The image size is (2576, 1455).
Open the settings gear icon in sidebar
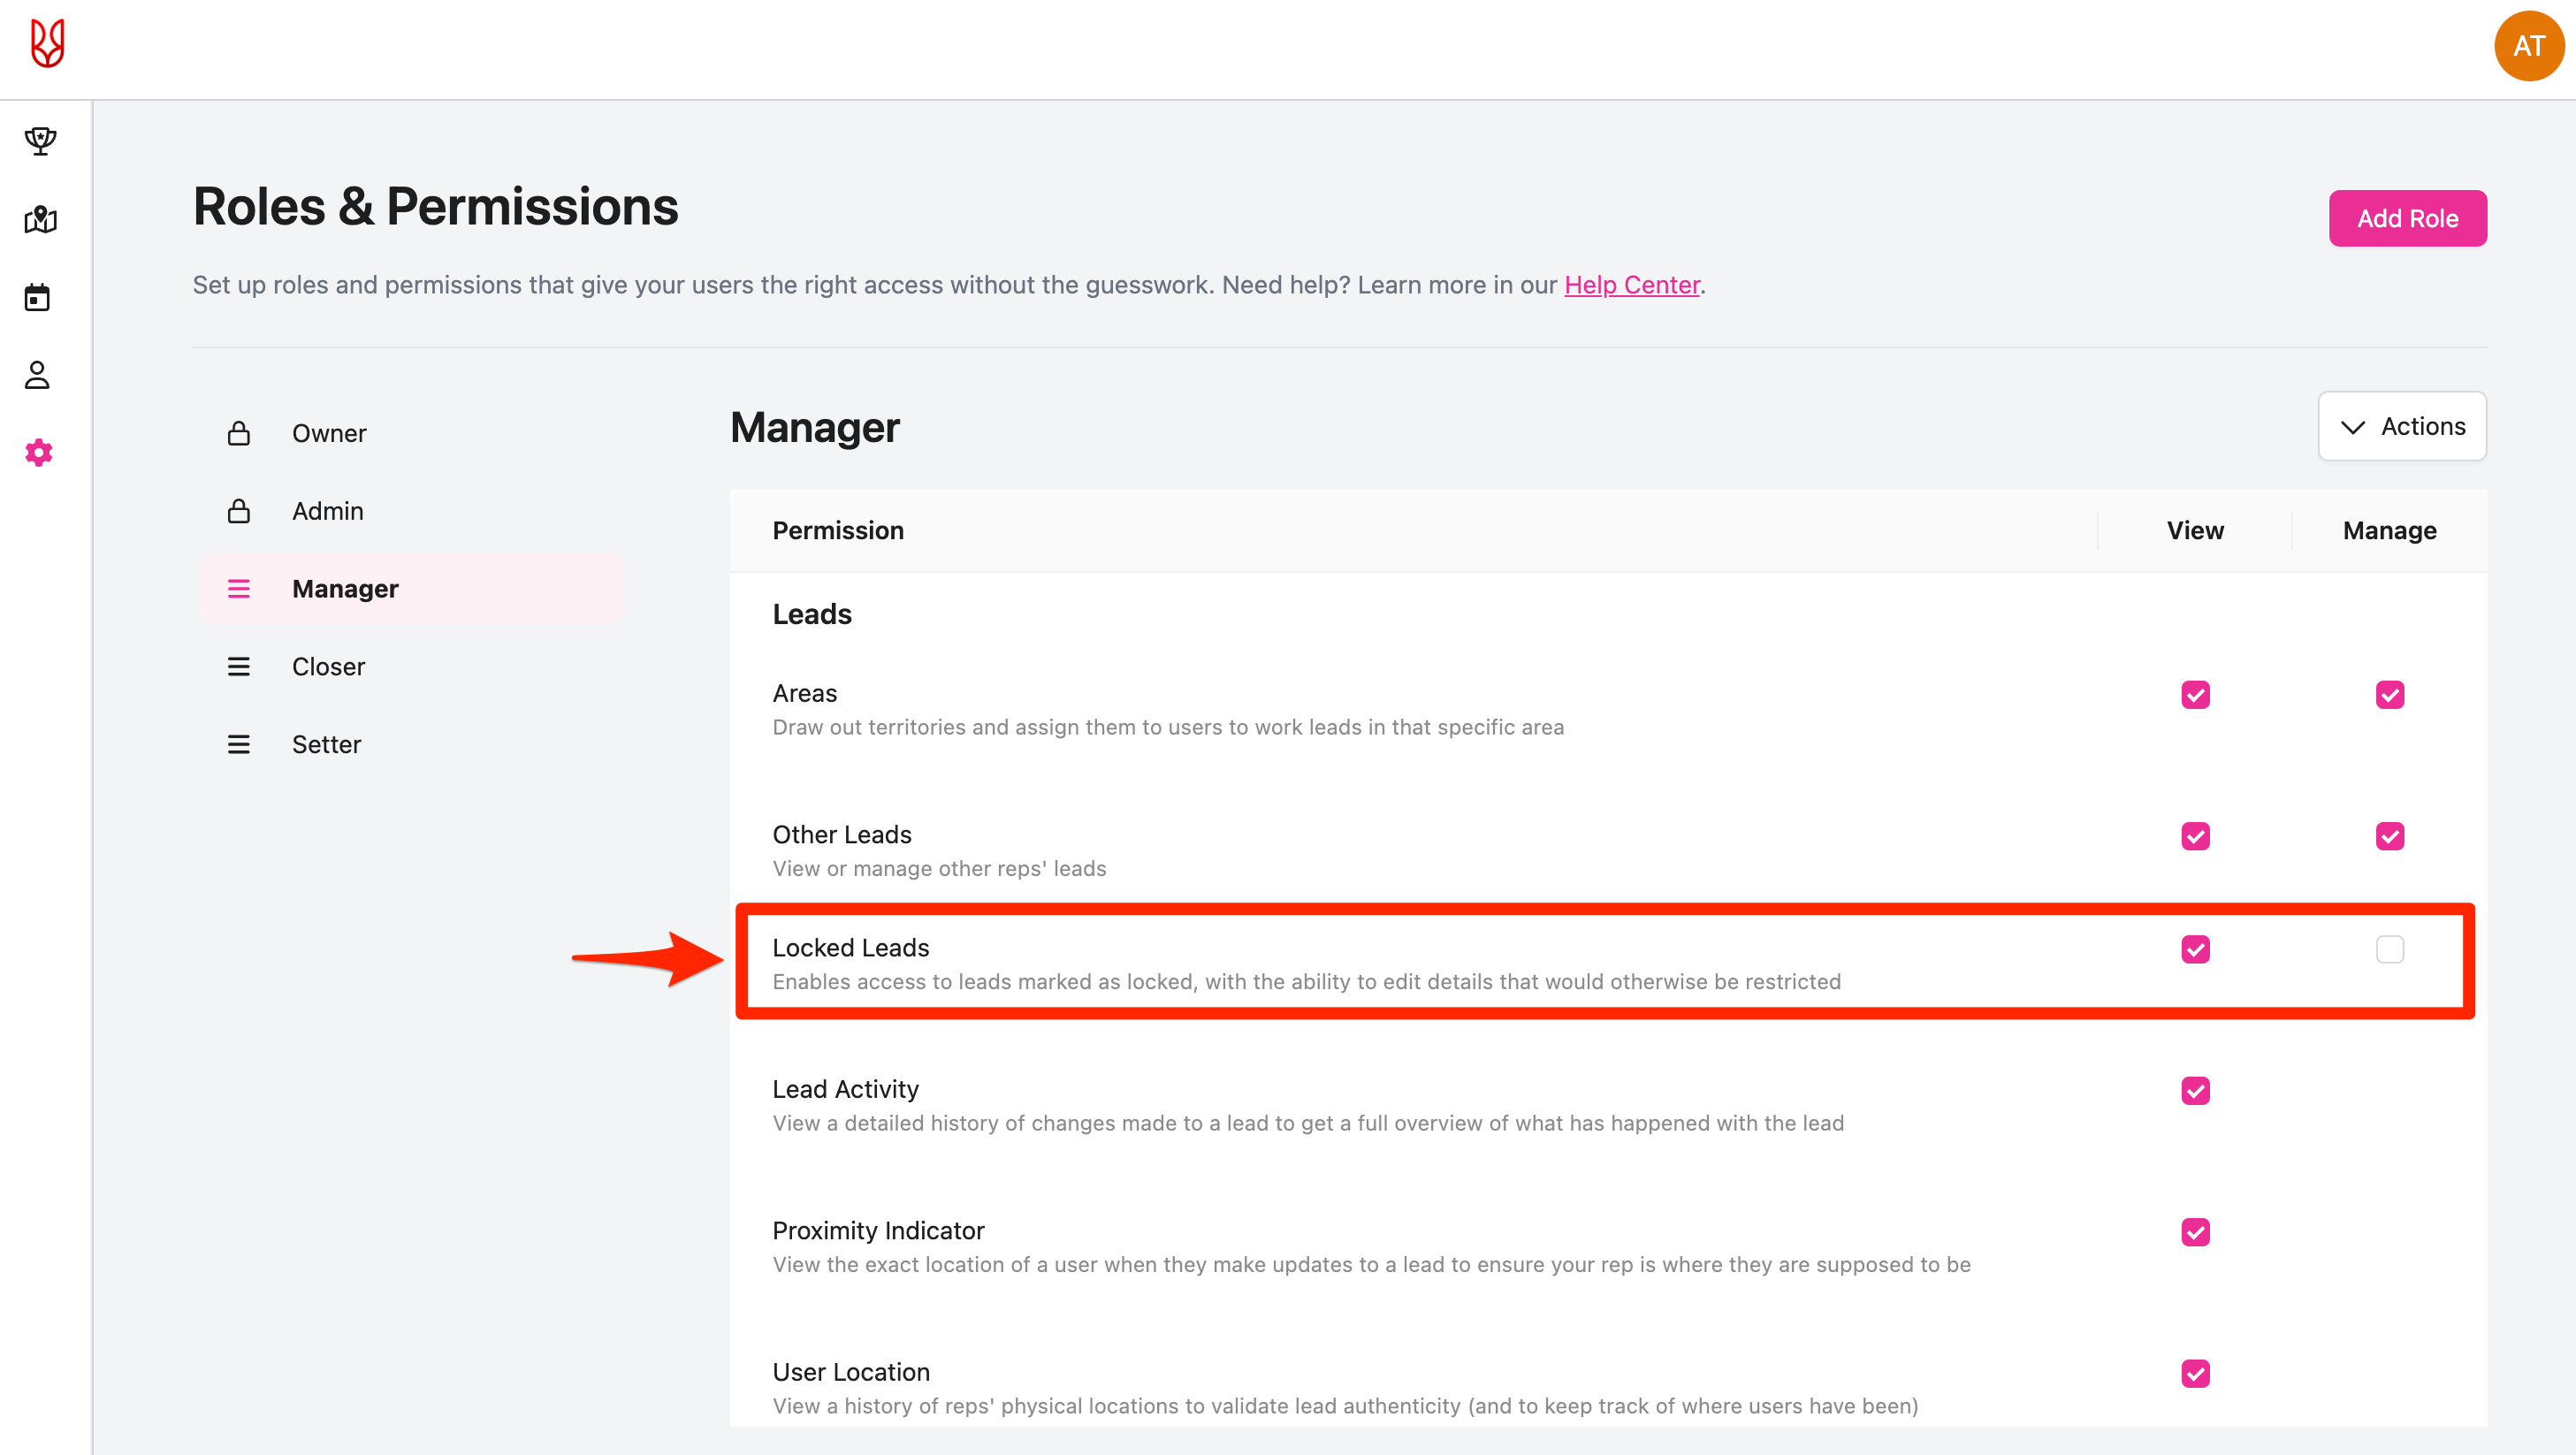pyautogui.click(x=39, y=453)
